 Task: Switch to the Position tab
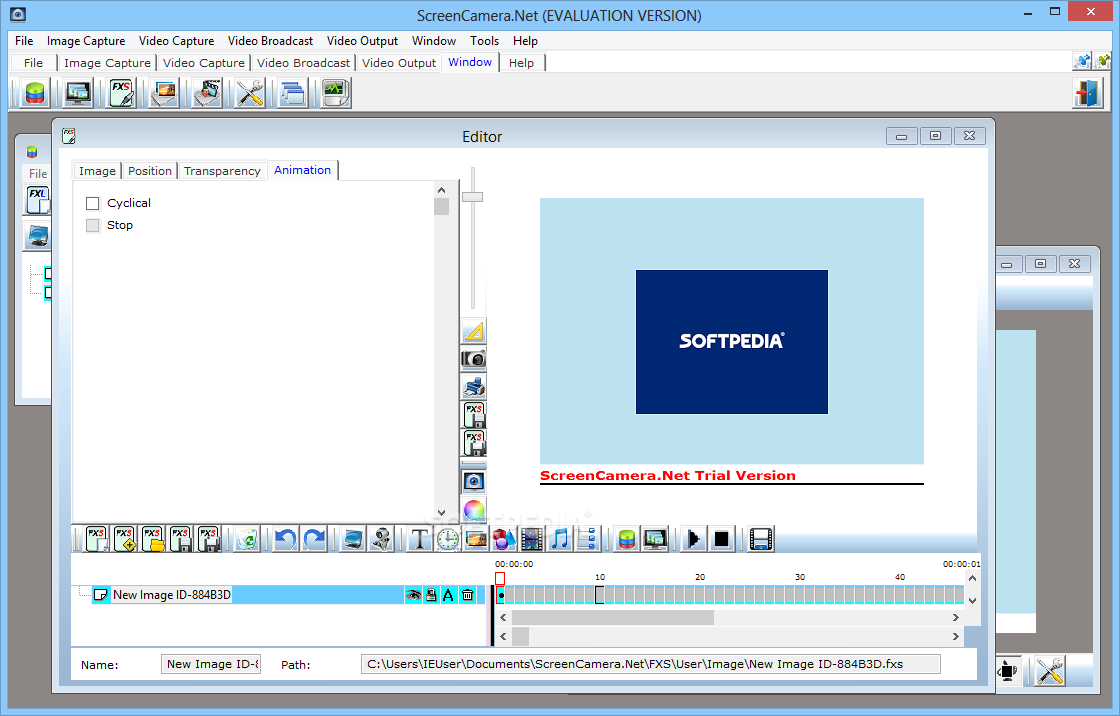[150, 171]
